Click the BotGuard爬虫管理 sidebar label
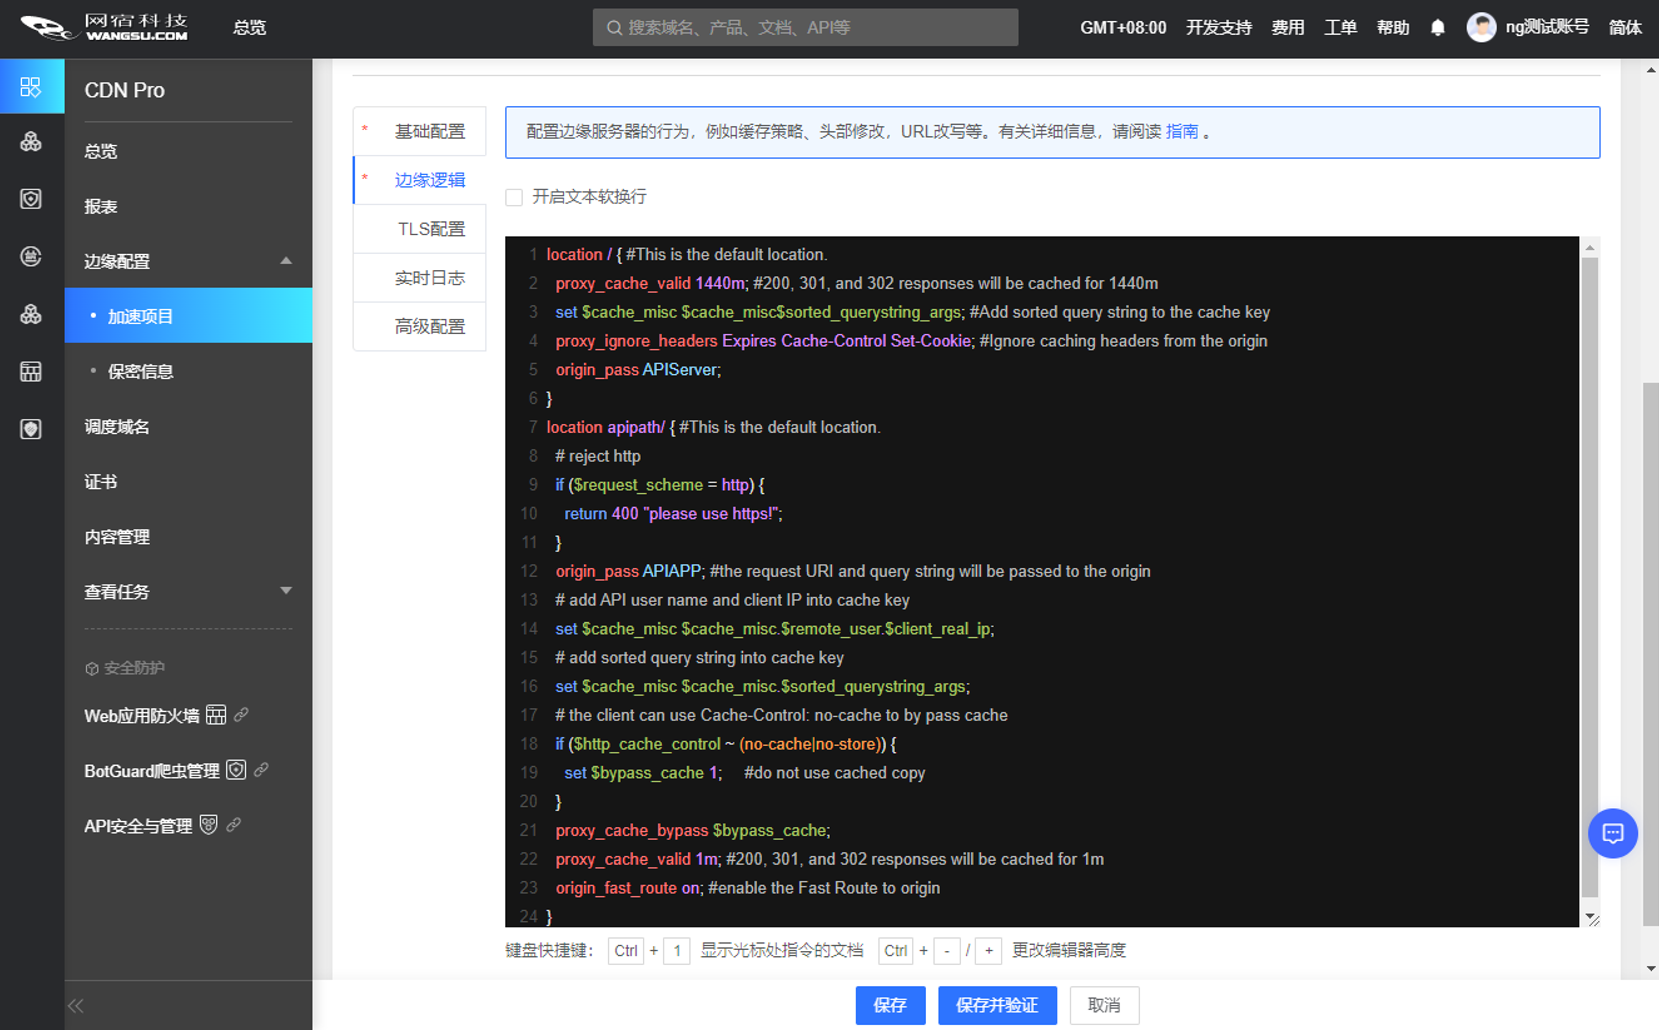This screenshot has width=1659, height=1030. [152, 771]
